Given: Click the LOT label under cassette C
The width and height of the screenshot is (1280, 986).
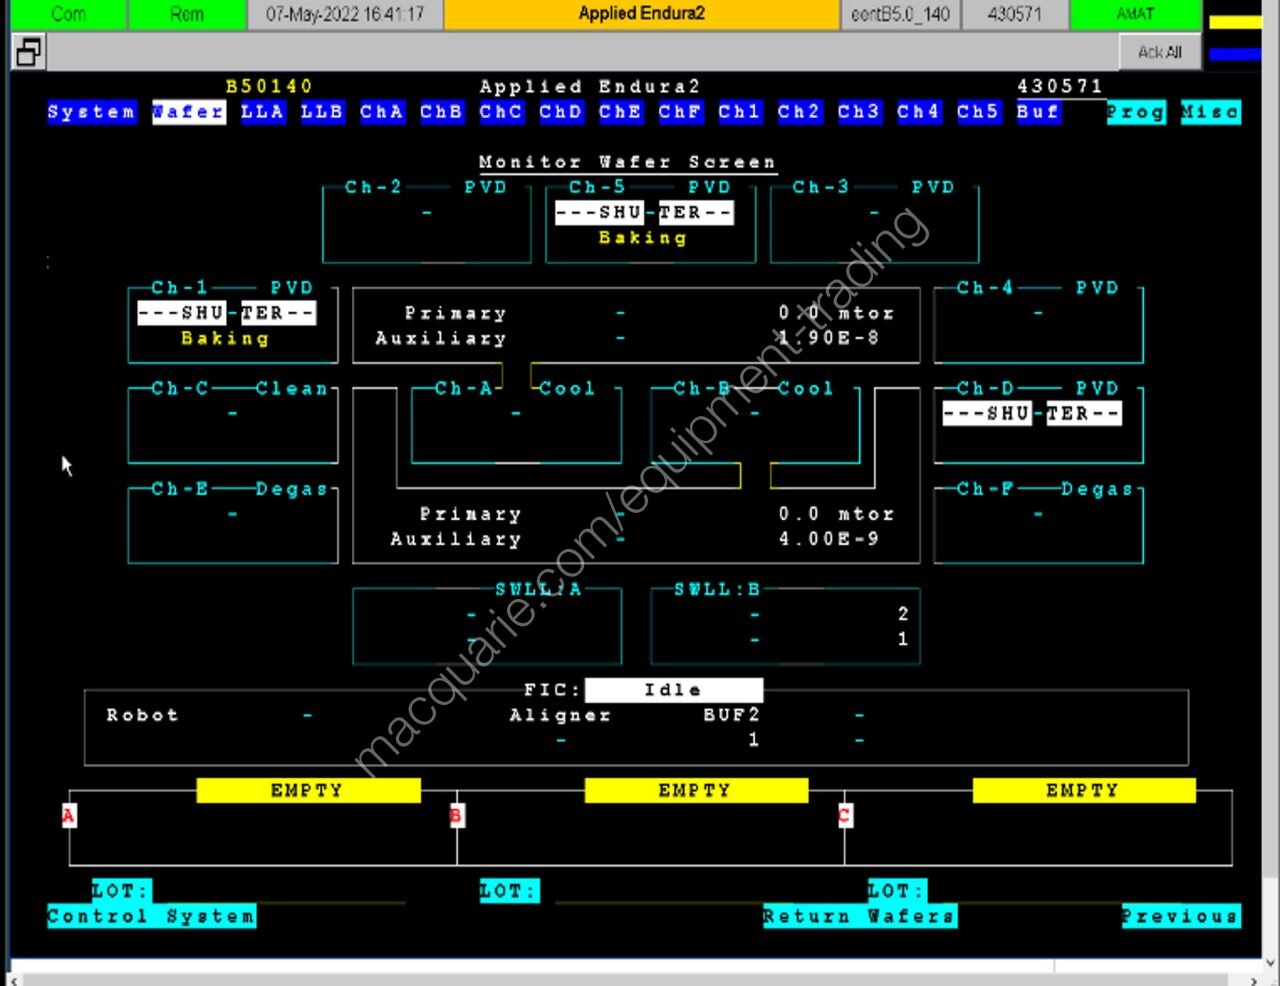Looking at the screenshot, I should click(x=897, y=891).
